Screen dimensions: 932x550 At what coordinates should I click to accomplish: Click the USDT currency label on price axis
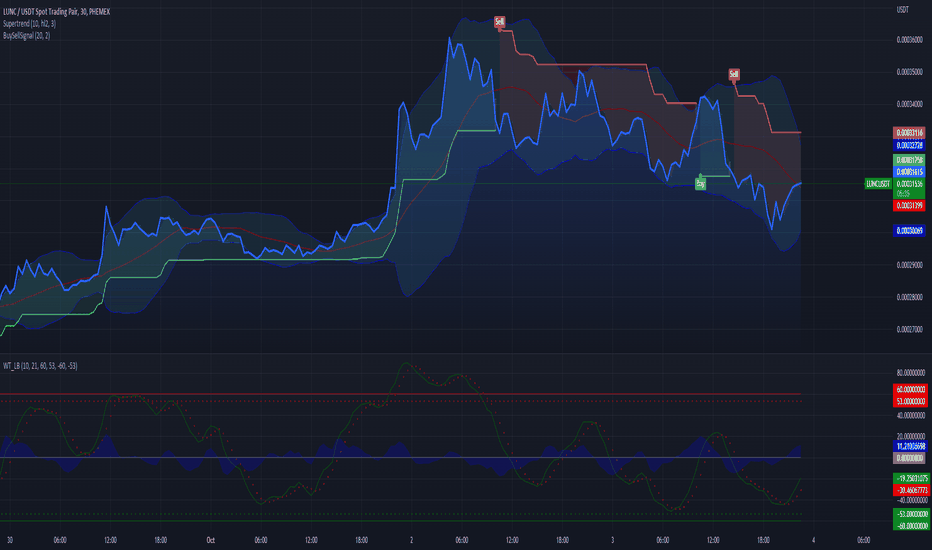902,10
